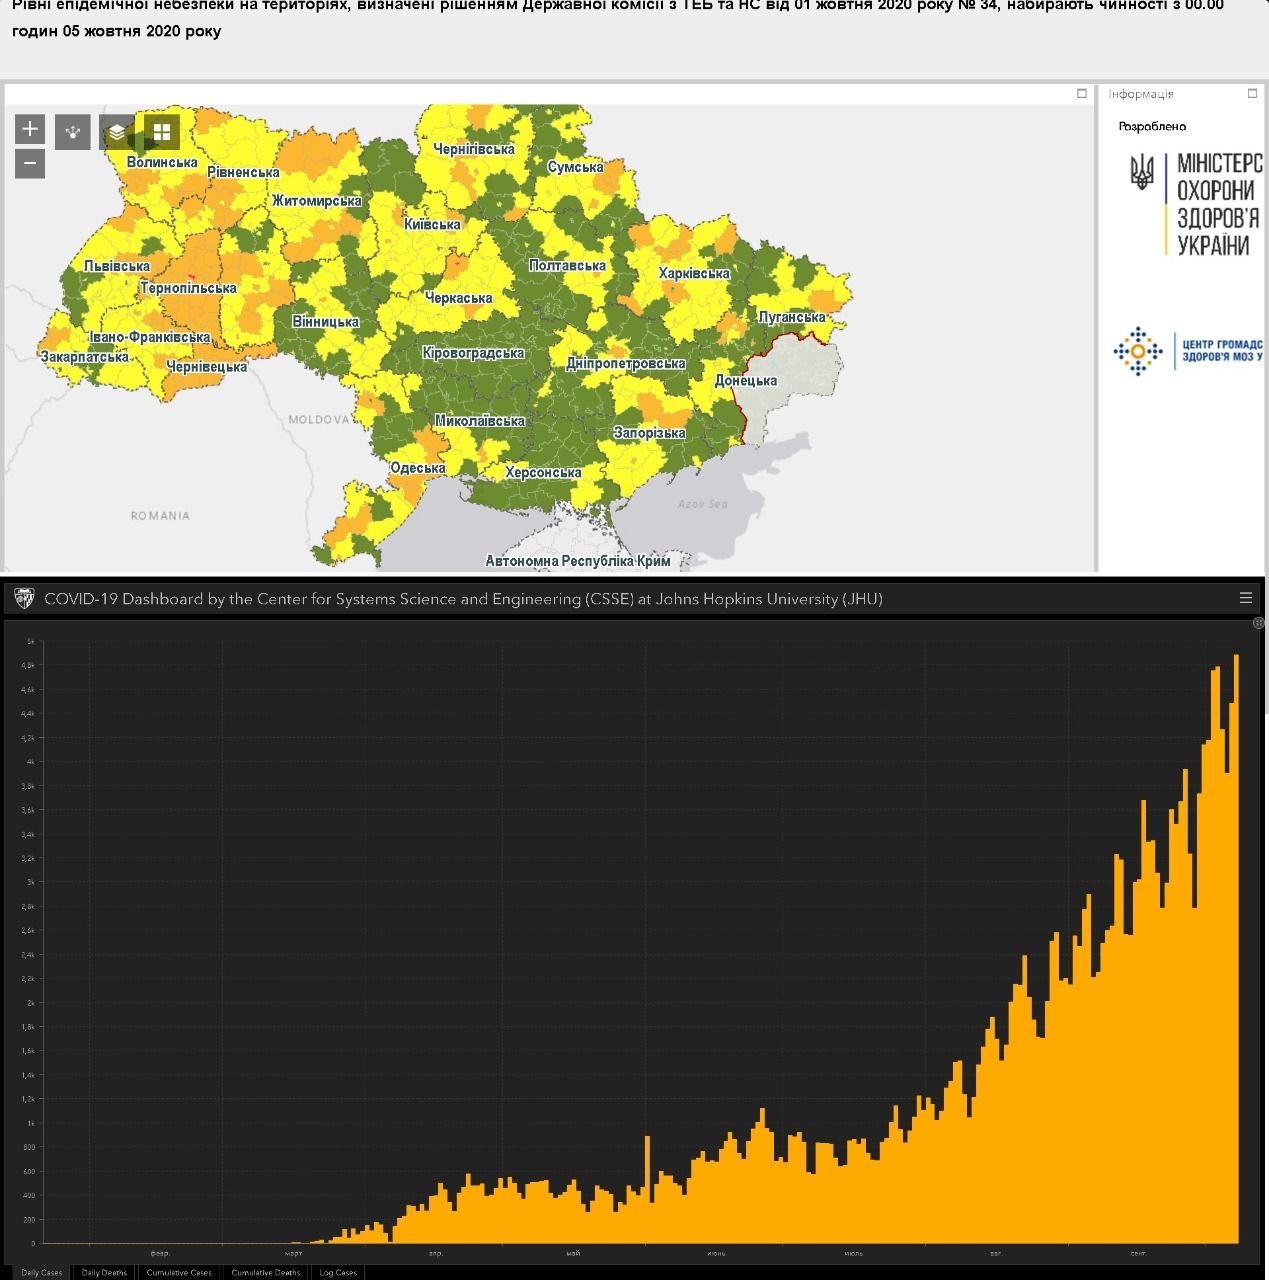Maximize the map panel
The width and height of the screenshot is (1269, 1280).
(1082, 93)
